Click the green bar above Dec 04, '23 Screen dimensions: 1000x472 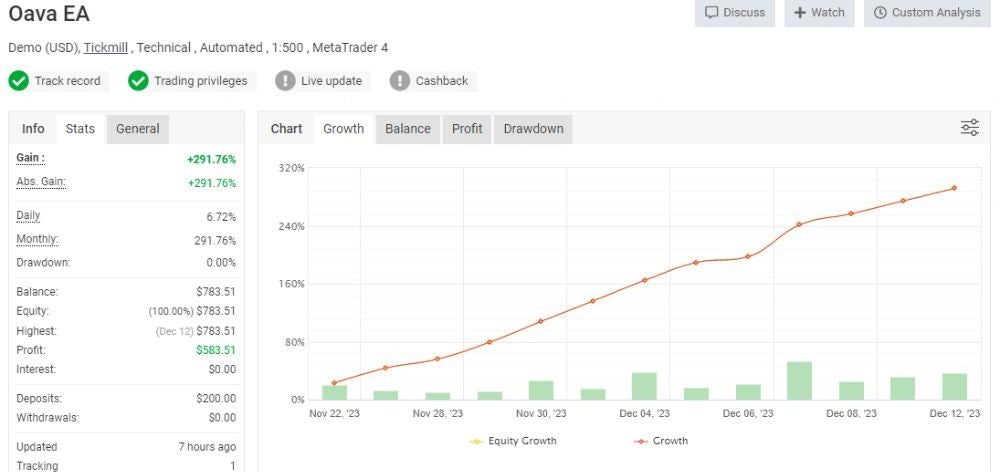pyautogui.click(x=644, y=387)
